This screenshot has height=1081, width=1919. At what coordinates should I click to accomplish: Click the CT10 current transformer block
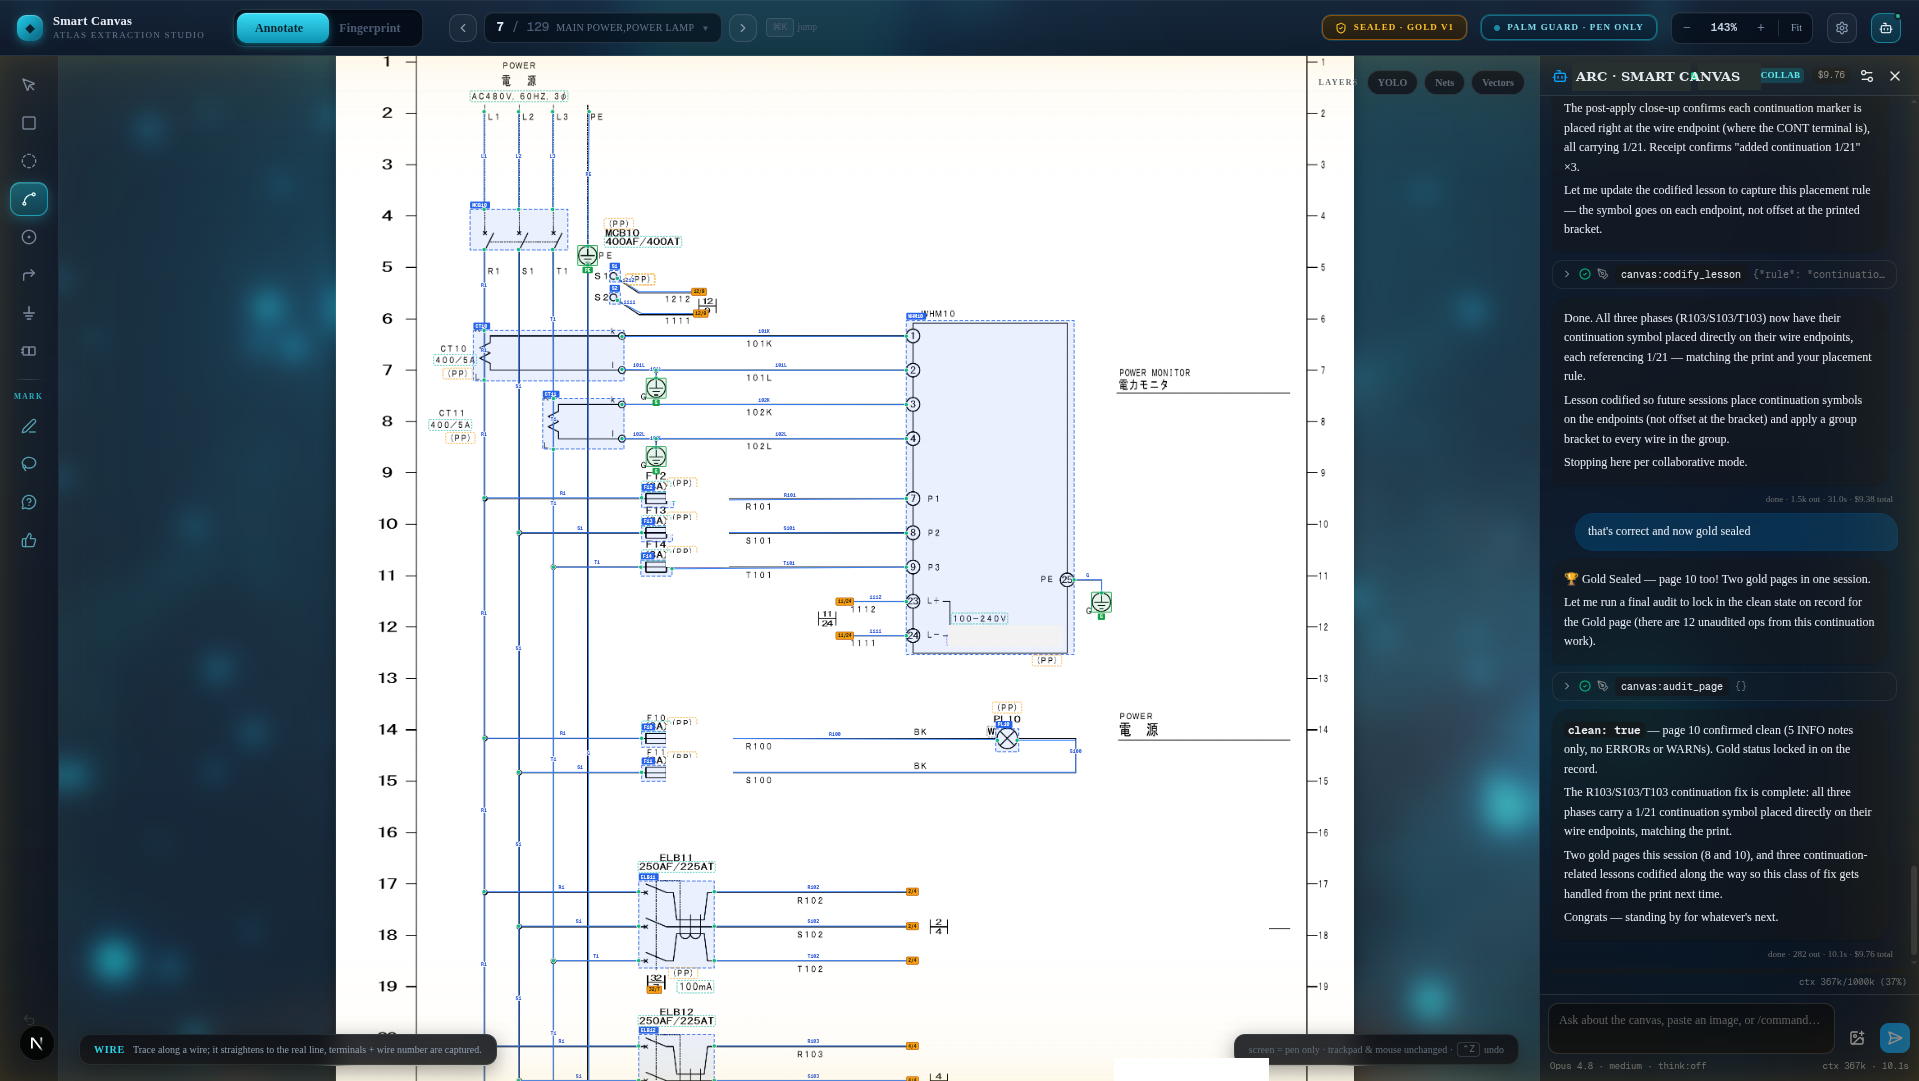click(549, 355)
